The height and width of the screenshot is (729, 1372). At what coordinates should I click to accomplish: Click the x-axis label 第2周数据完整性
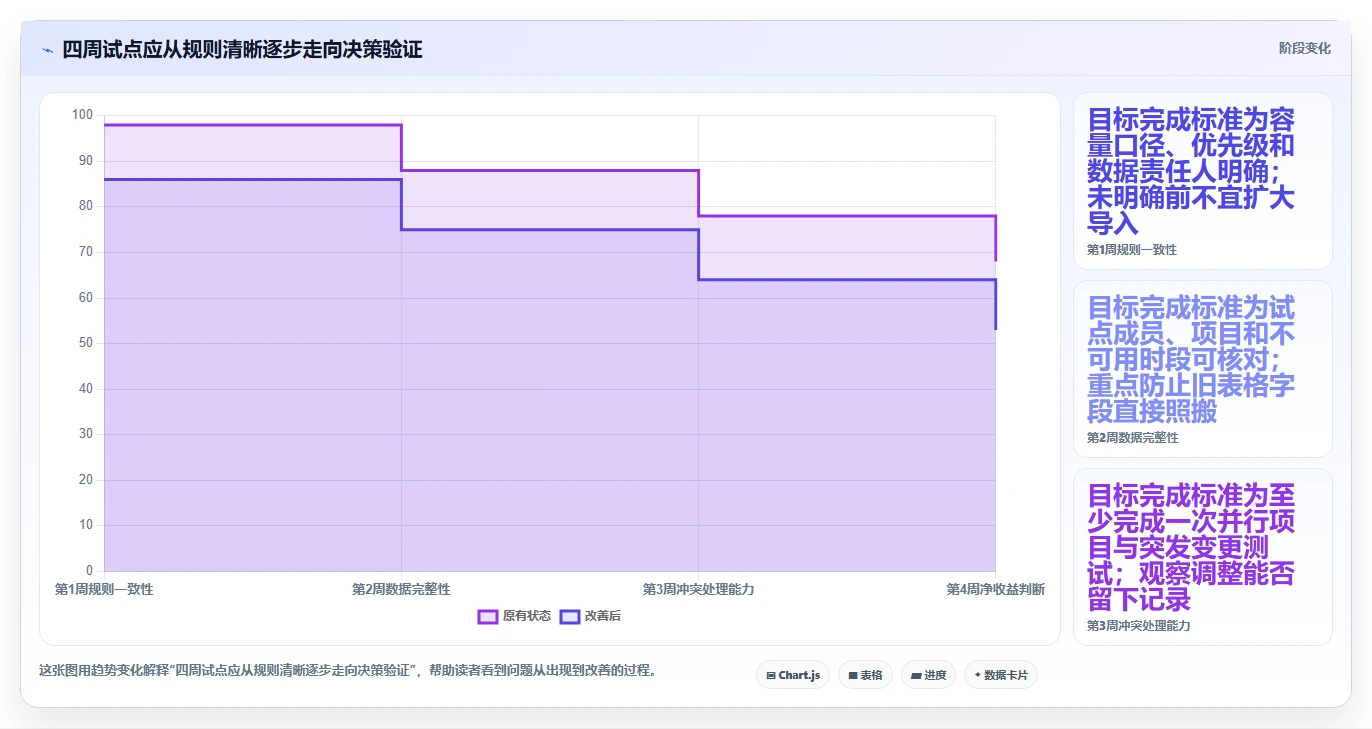(x=401, y=590)
